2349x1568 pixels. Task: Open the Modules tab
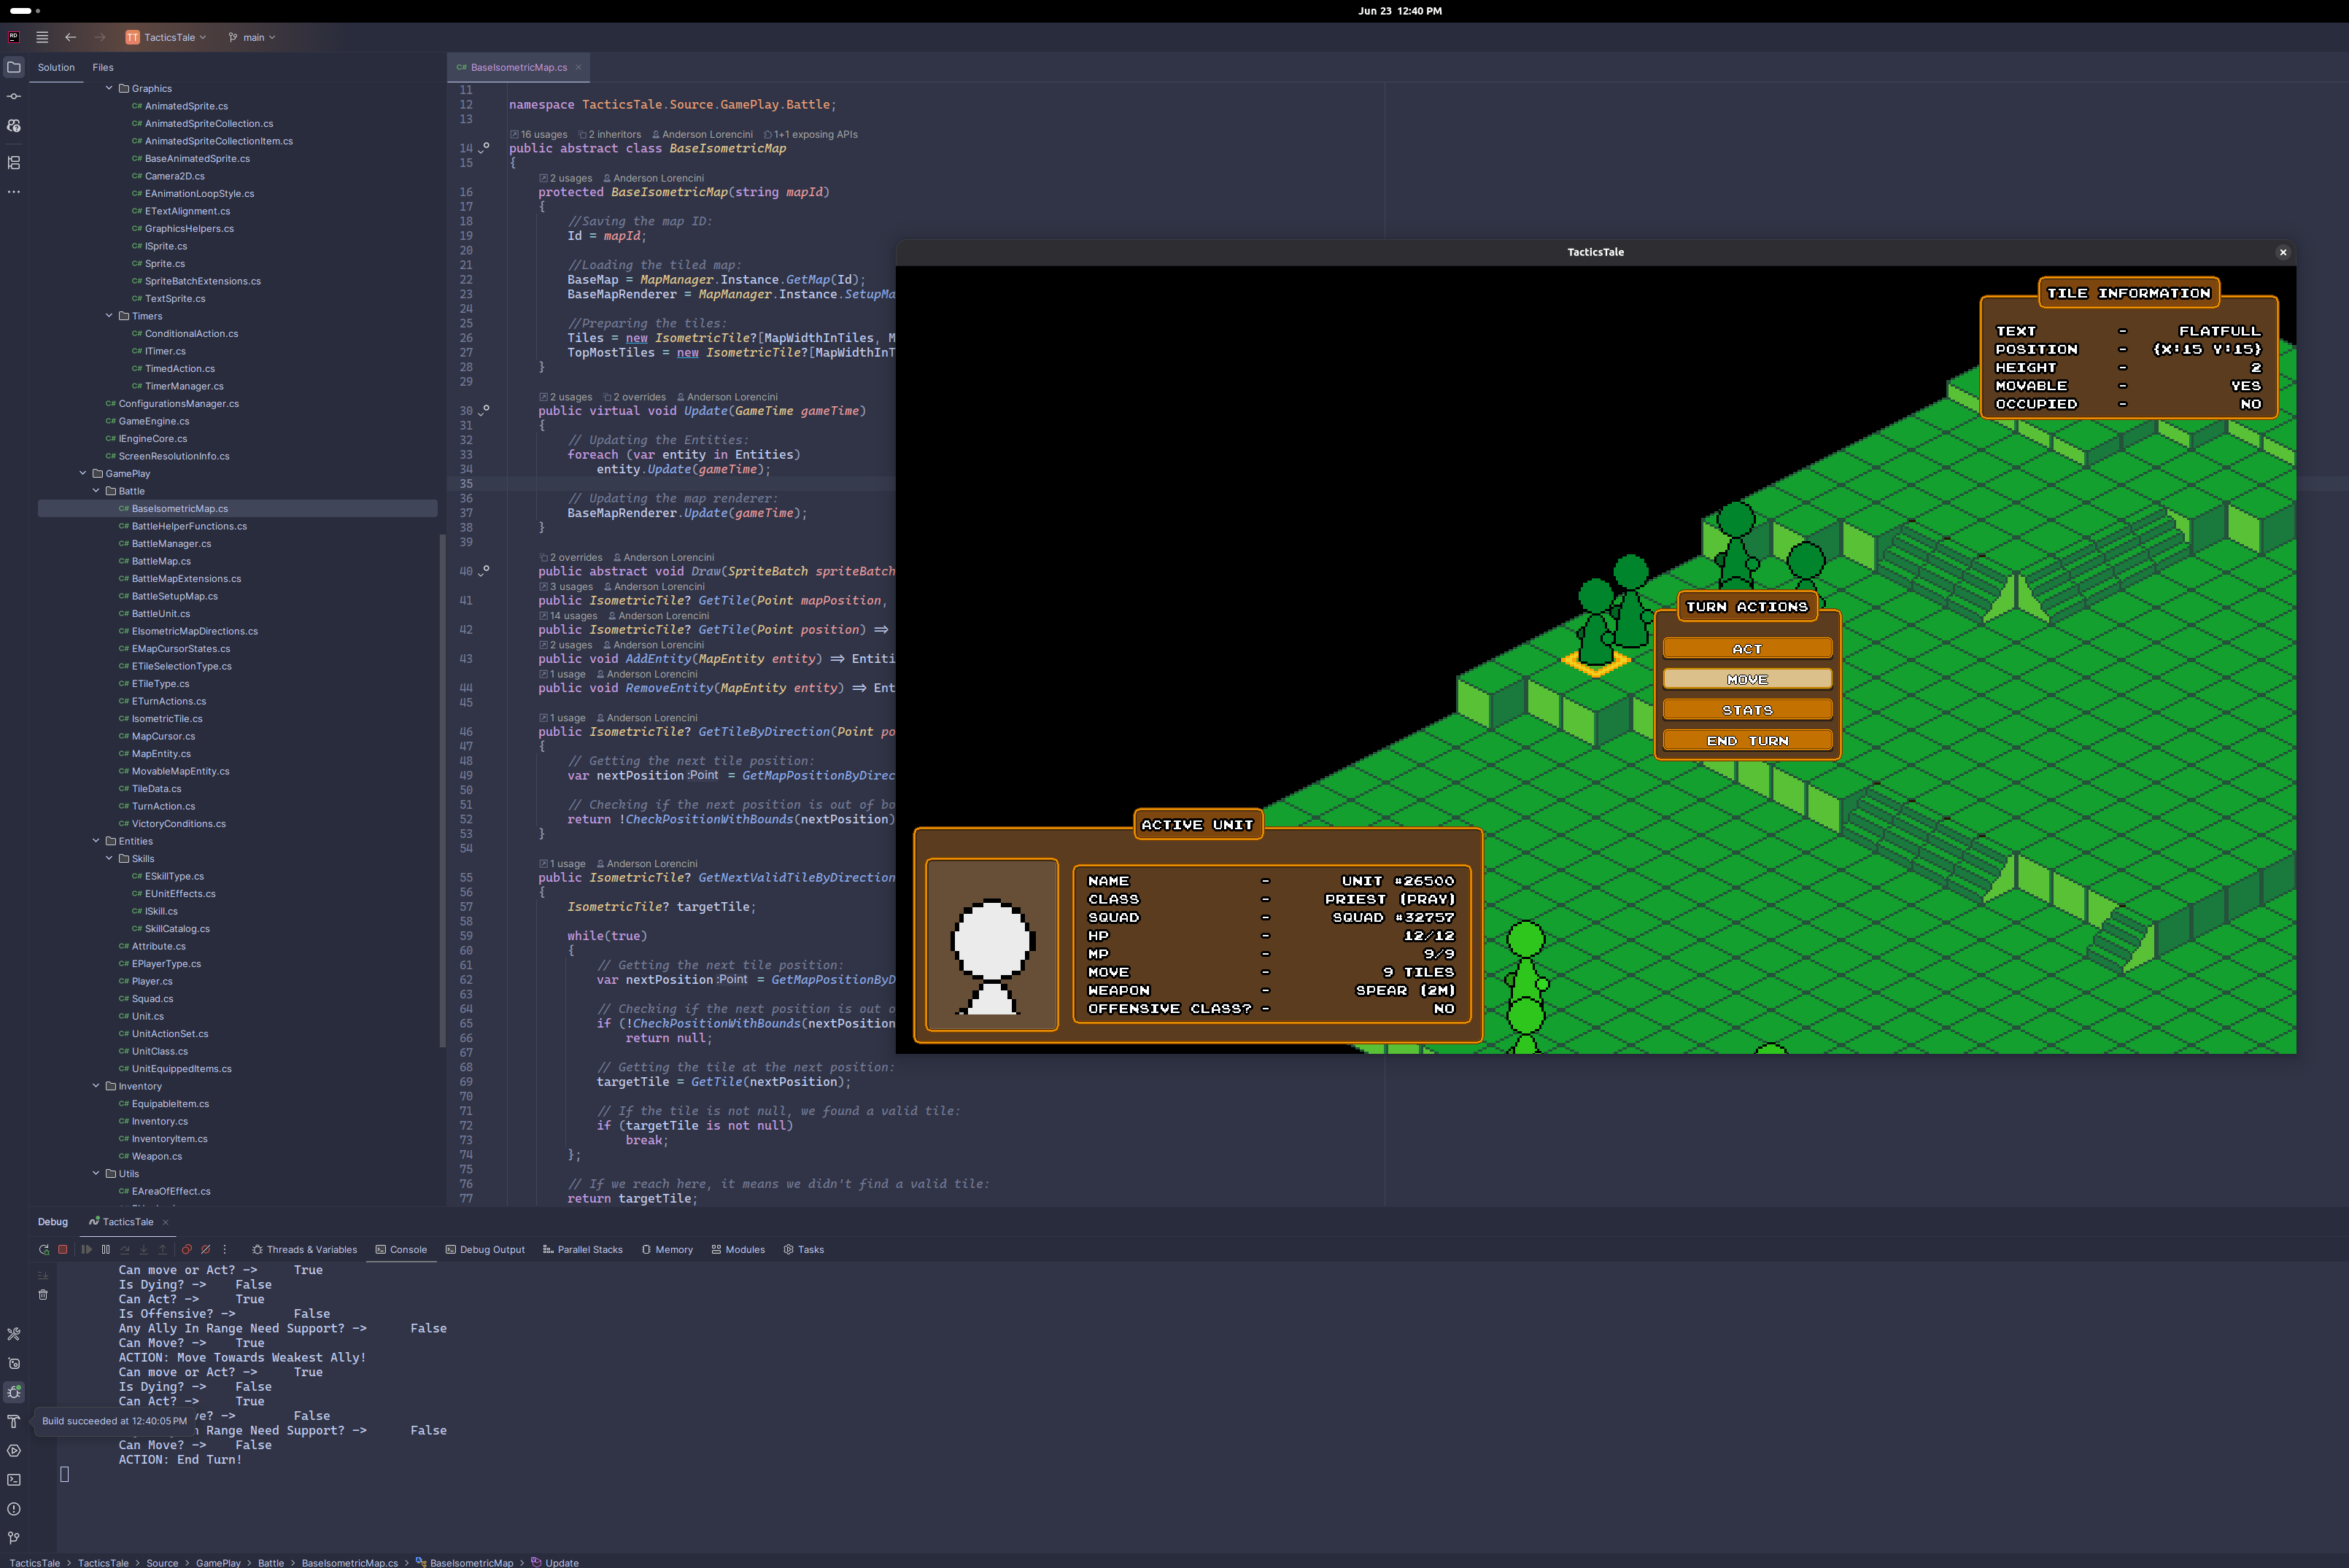738,1250
